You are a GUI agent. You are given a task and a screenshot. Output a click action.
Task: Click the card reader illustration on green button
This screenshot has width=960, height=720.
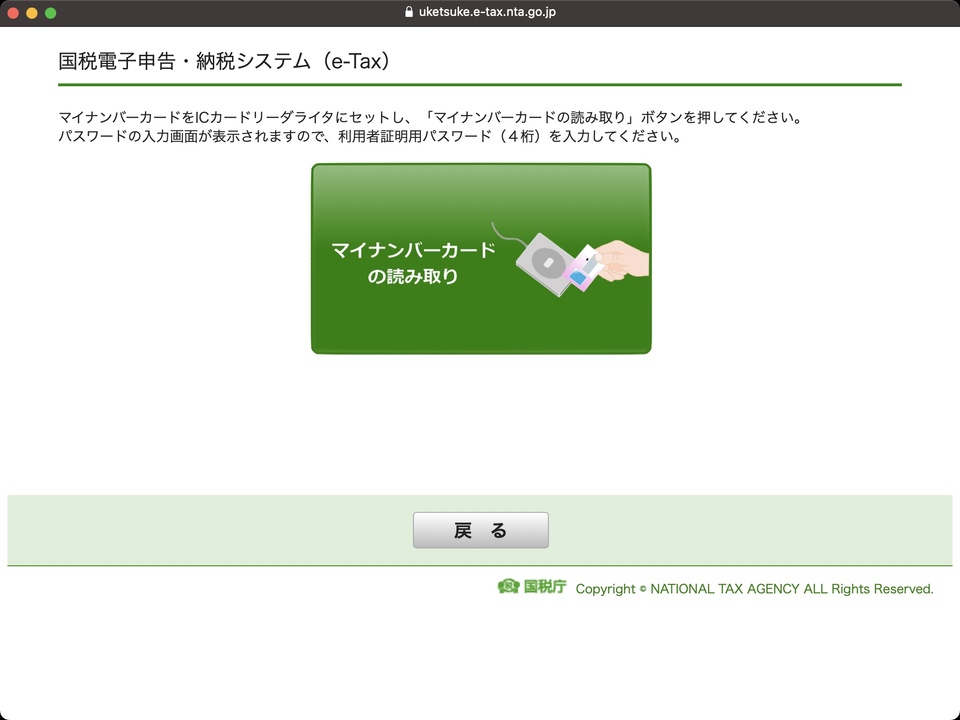point(571,260)
